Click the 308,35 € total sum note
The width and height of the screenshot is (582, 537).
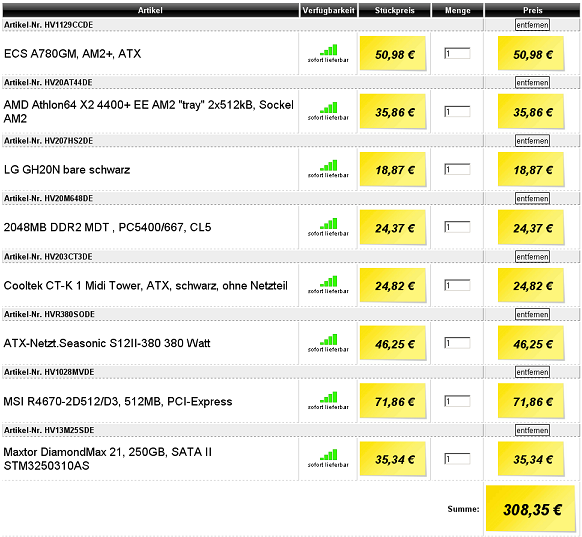(531, 509)
